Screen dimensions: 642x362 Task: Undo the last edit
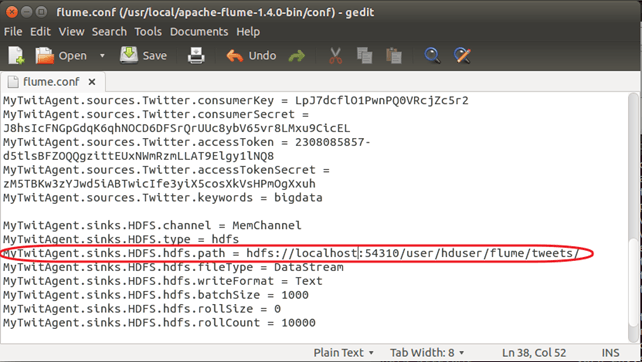[x=251, y=55]
